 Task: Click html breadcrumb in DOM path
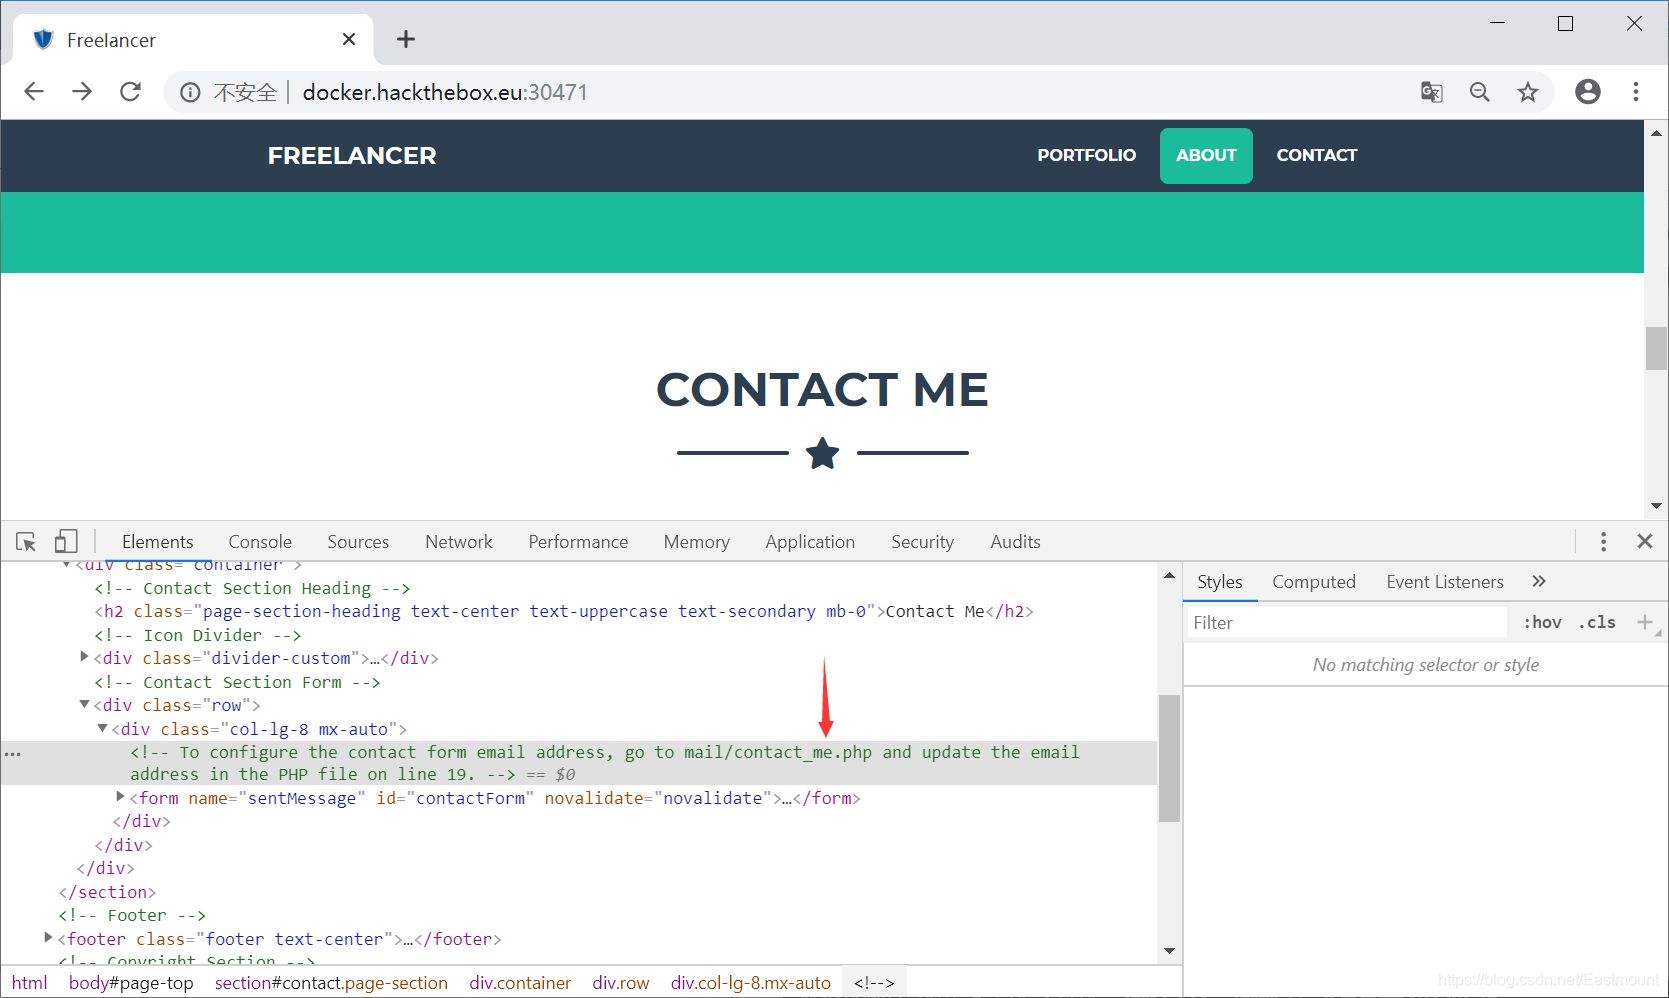pos(30,983)
